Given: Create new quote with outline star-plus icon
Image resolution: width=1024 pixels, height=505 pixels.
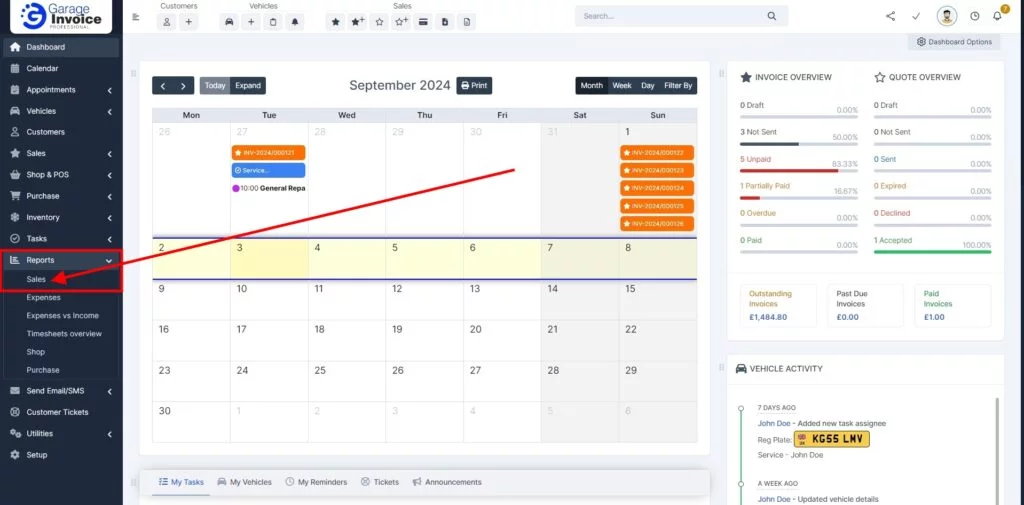Looking at the screenshot, I should click(x=401, y=22).
